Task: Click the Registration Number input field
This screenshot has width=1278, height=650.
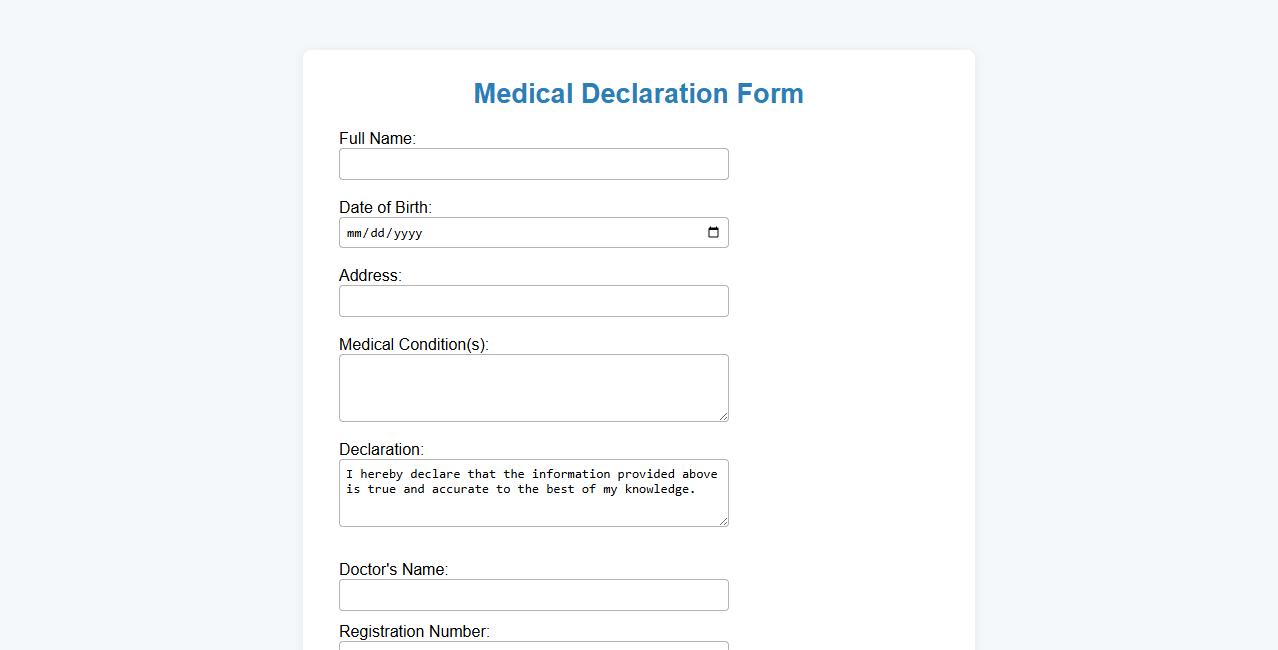Action: 533,647
